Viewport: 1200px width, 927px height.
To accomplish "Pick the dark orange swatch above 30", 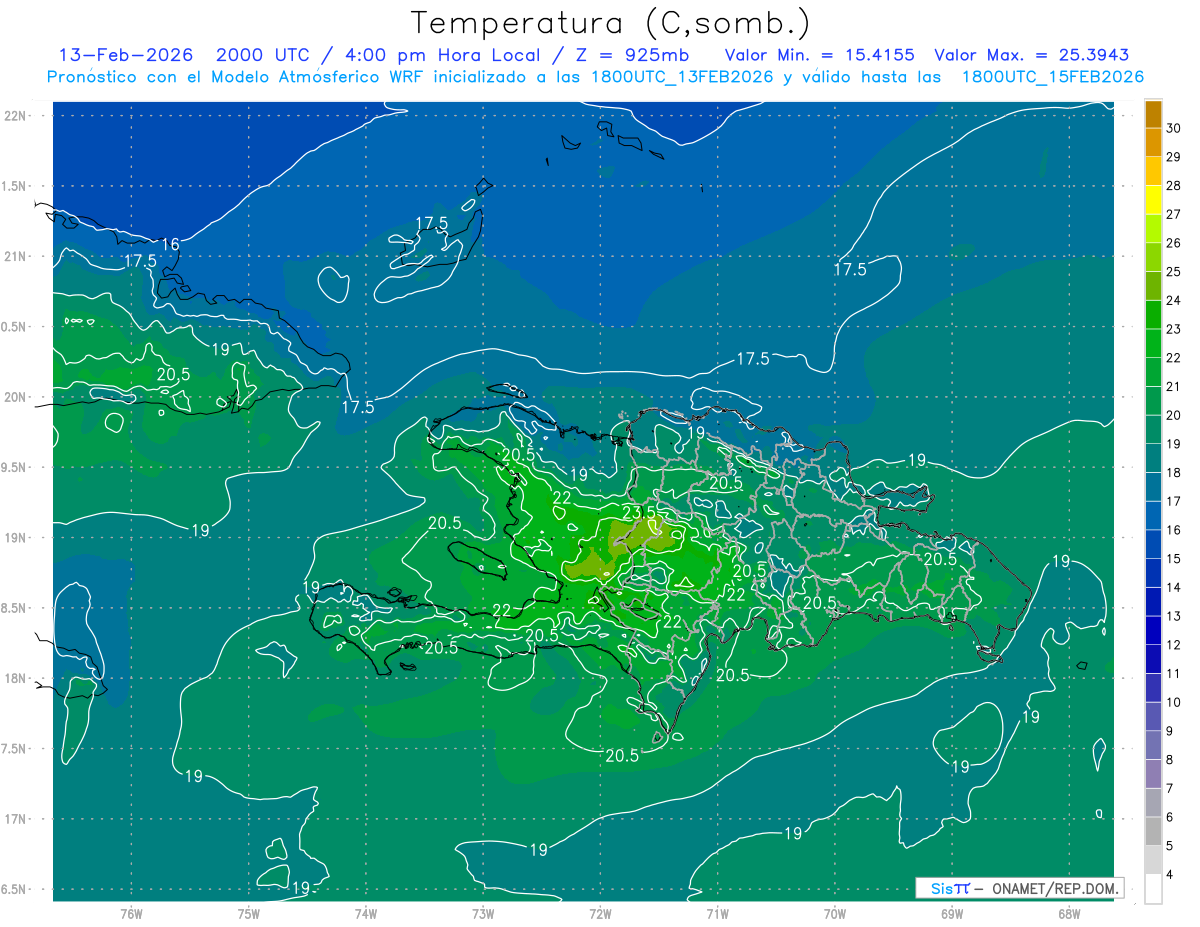I will click(1153, 114).
